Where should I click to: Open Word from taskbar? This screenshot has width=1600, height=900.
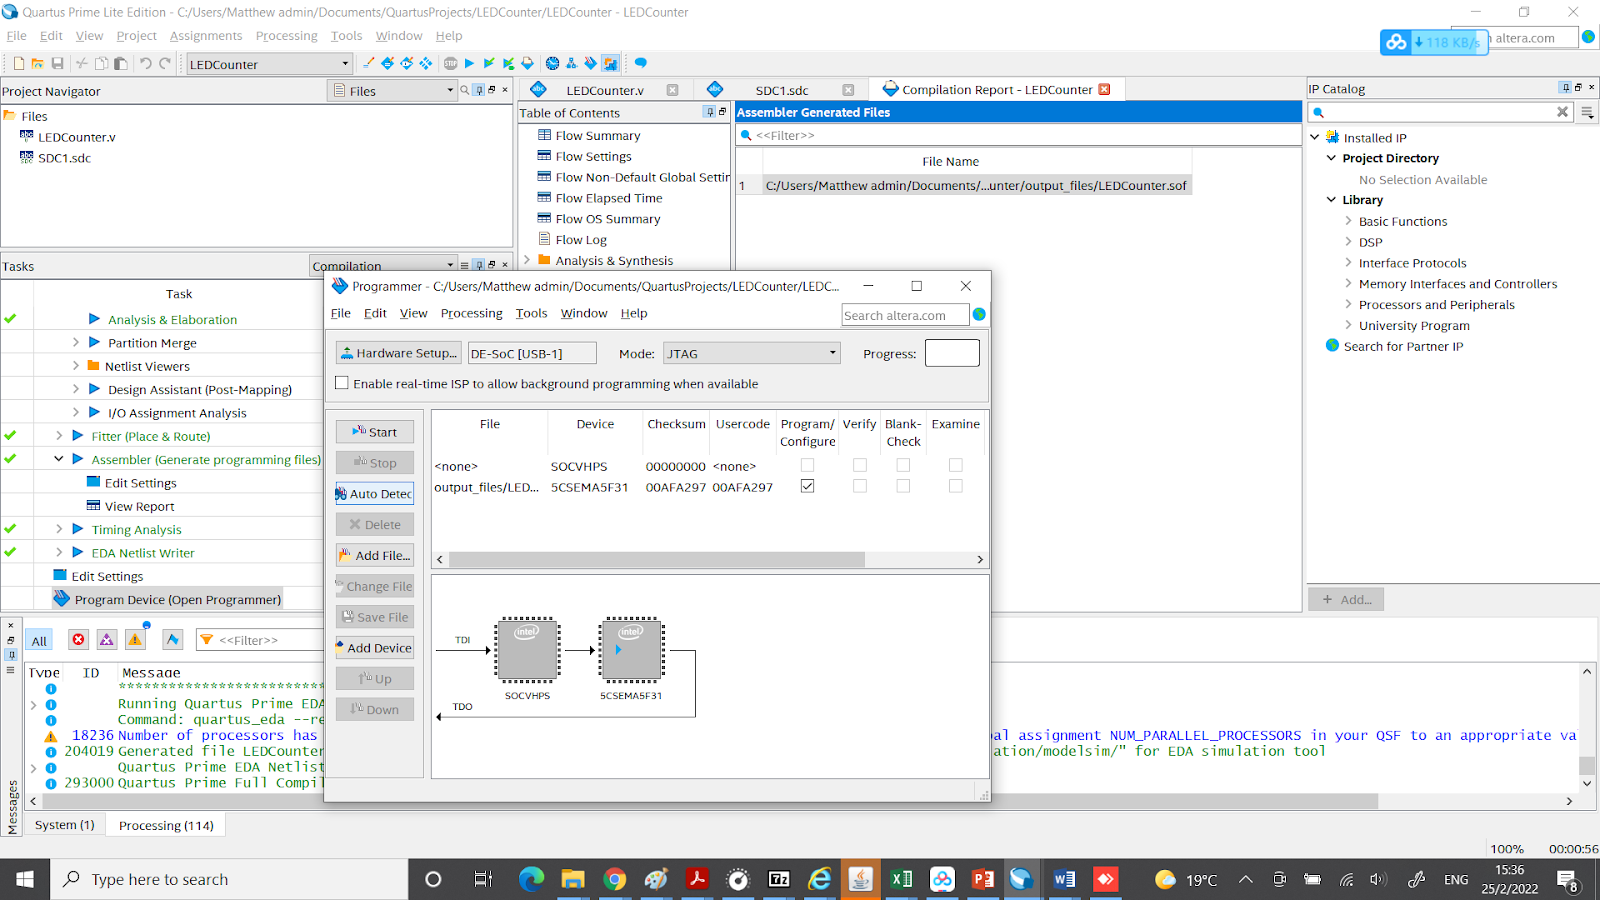tap(1064, 879)
